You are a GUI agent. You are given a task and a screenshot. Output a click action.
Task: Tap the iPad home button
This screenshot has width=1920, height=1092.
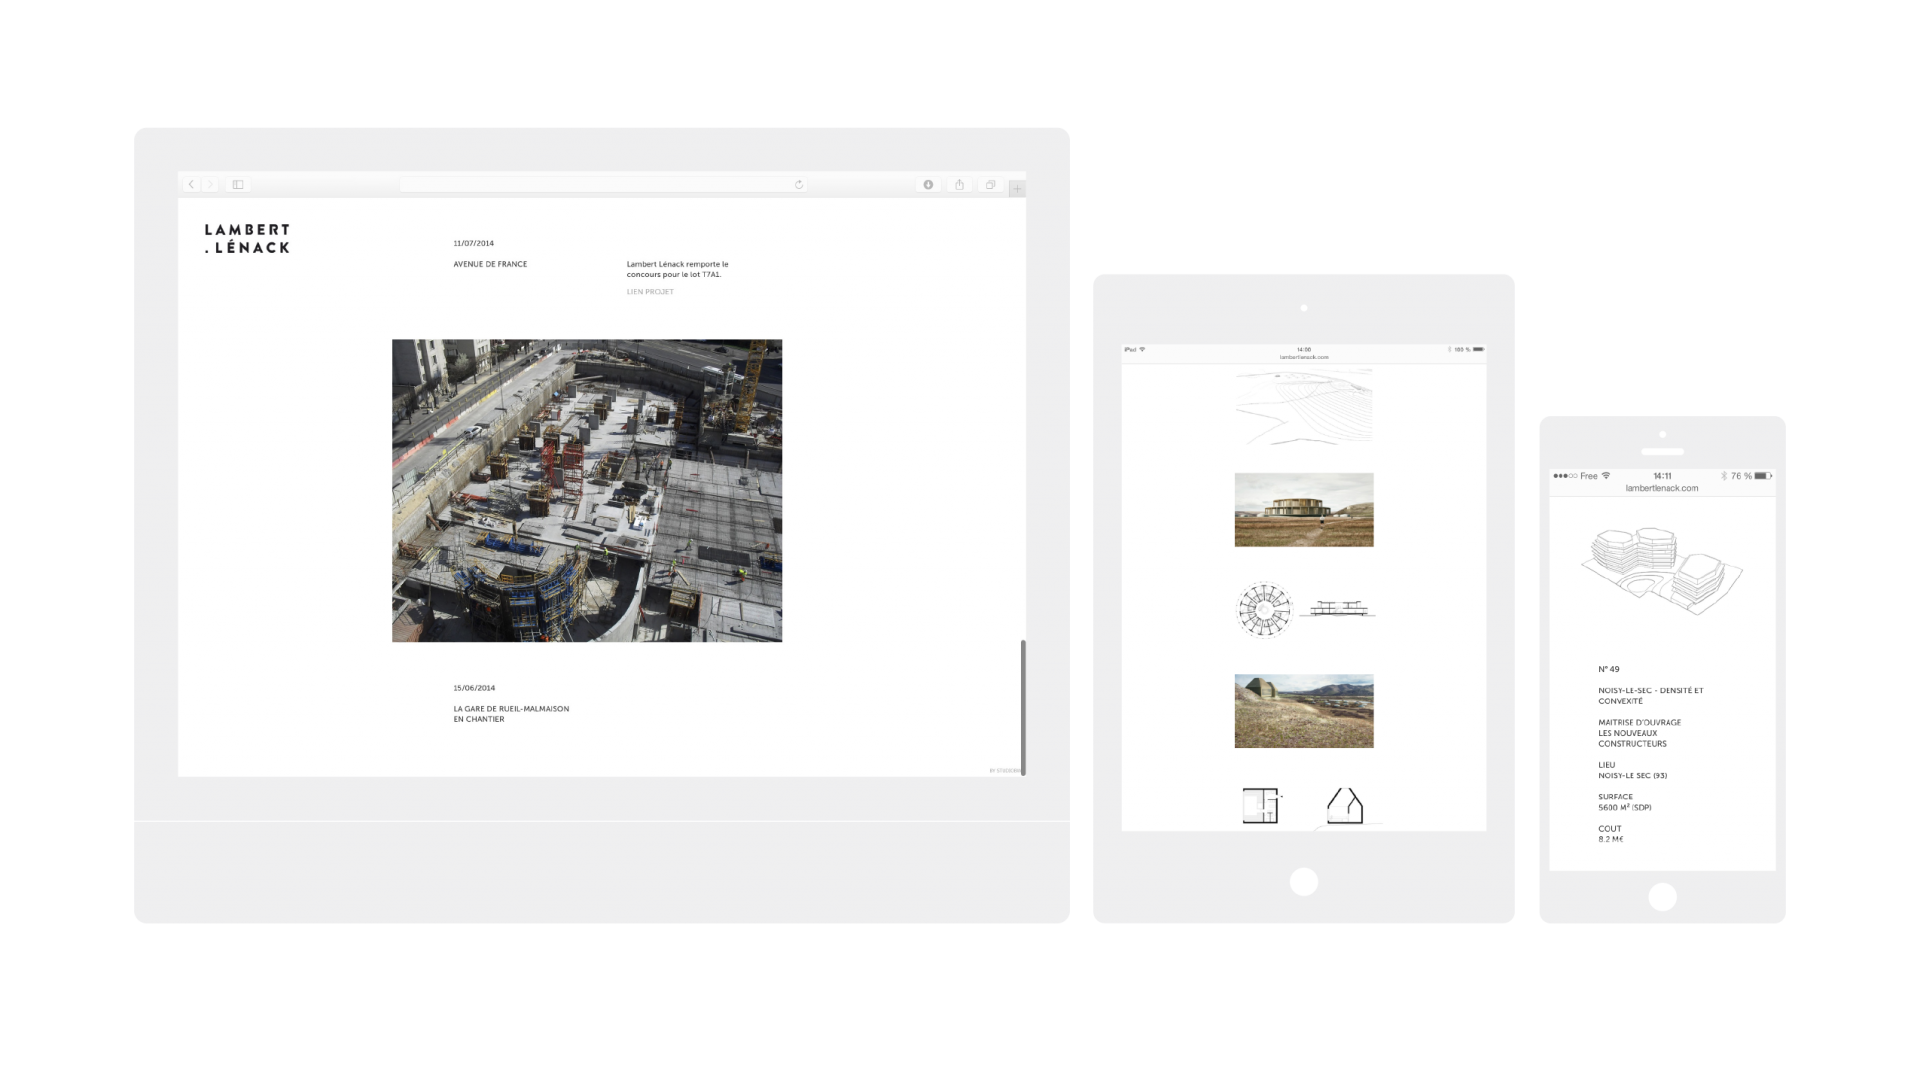point(1304,881)
